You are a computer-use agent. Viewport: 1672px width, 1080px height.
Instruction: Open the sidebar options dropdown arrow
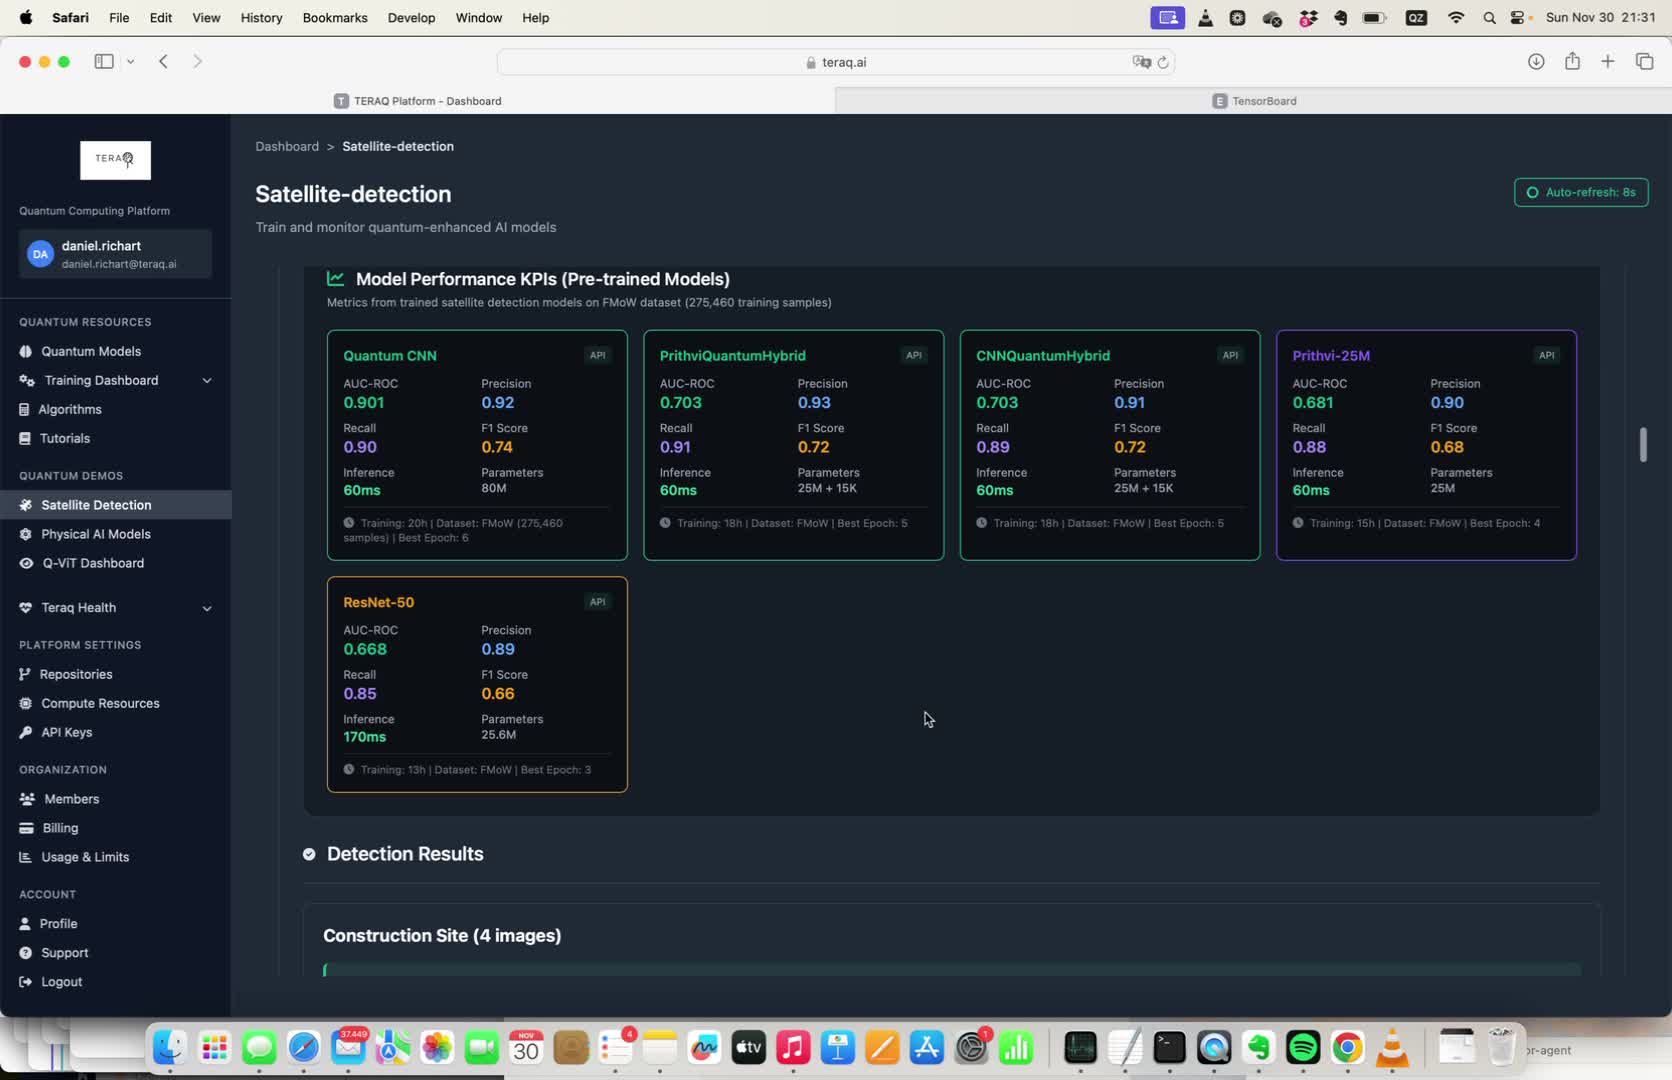click(131, 62)
